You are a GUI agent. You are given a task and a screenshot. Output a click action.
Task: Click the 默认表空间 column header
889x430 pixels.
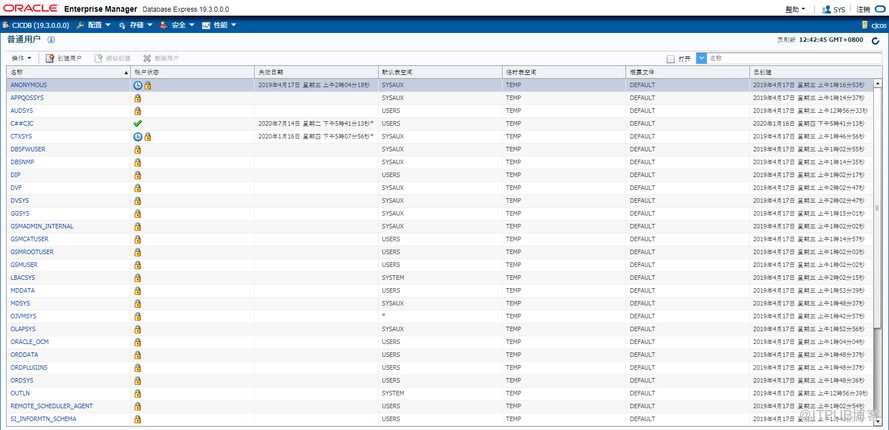coord(440,73)
